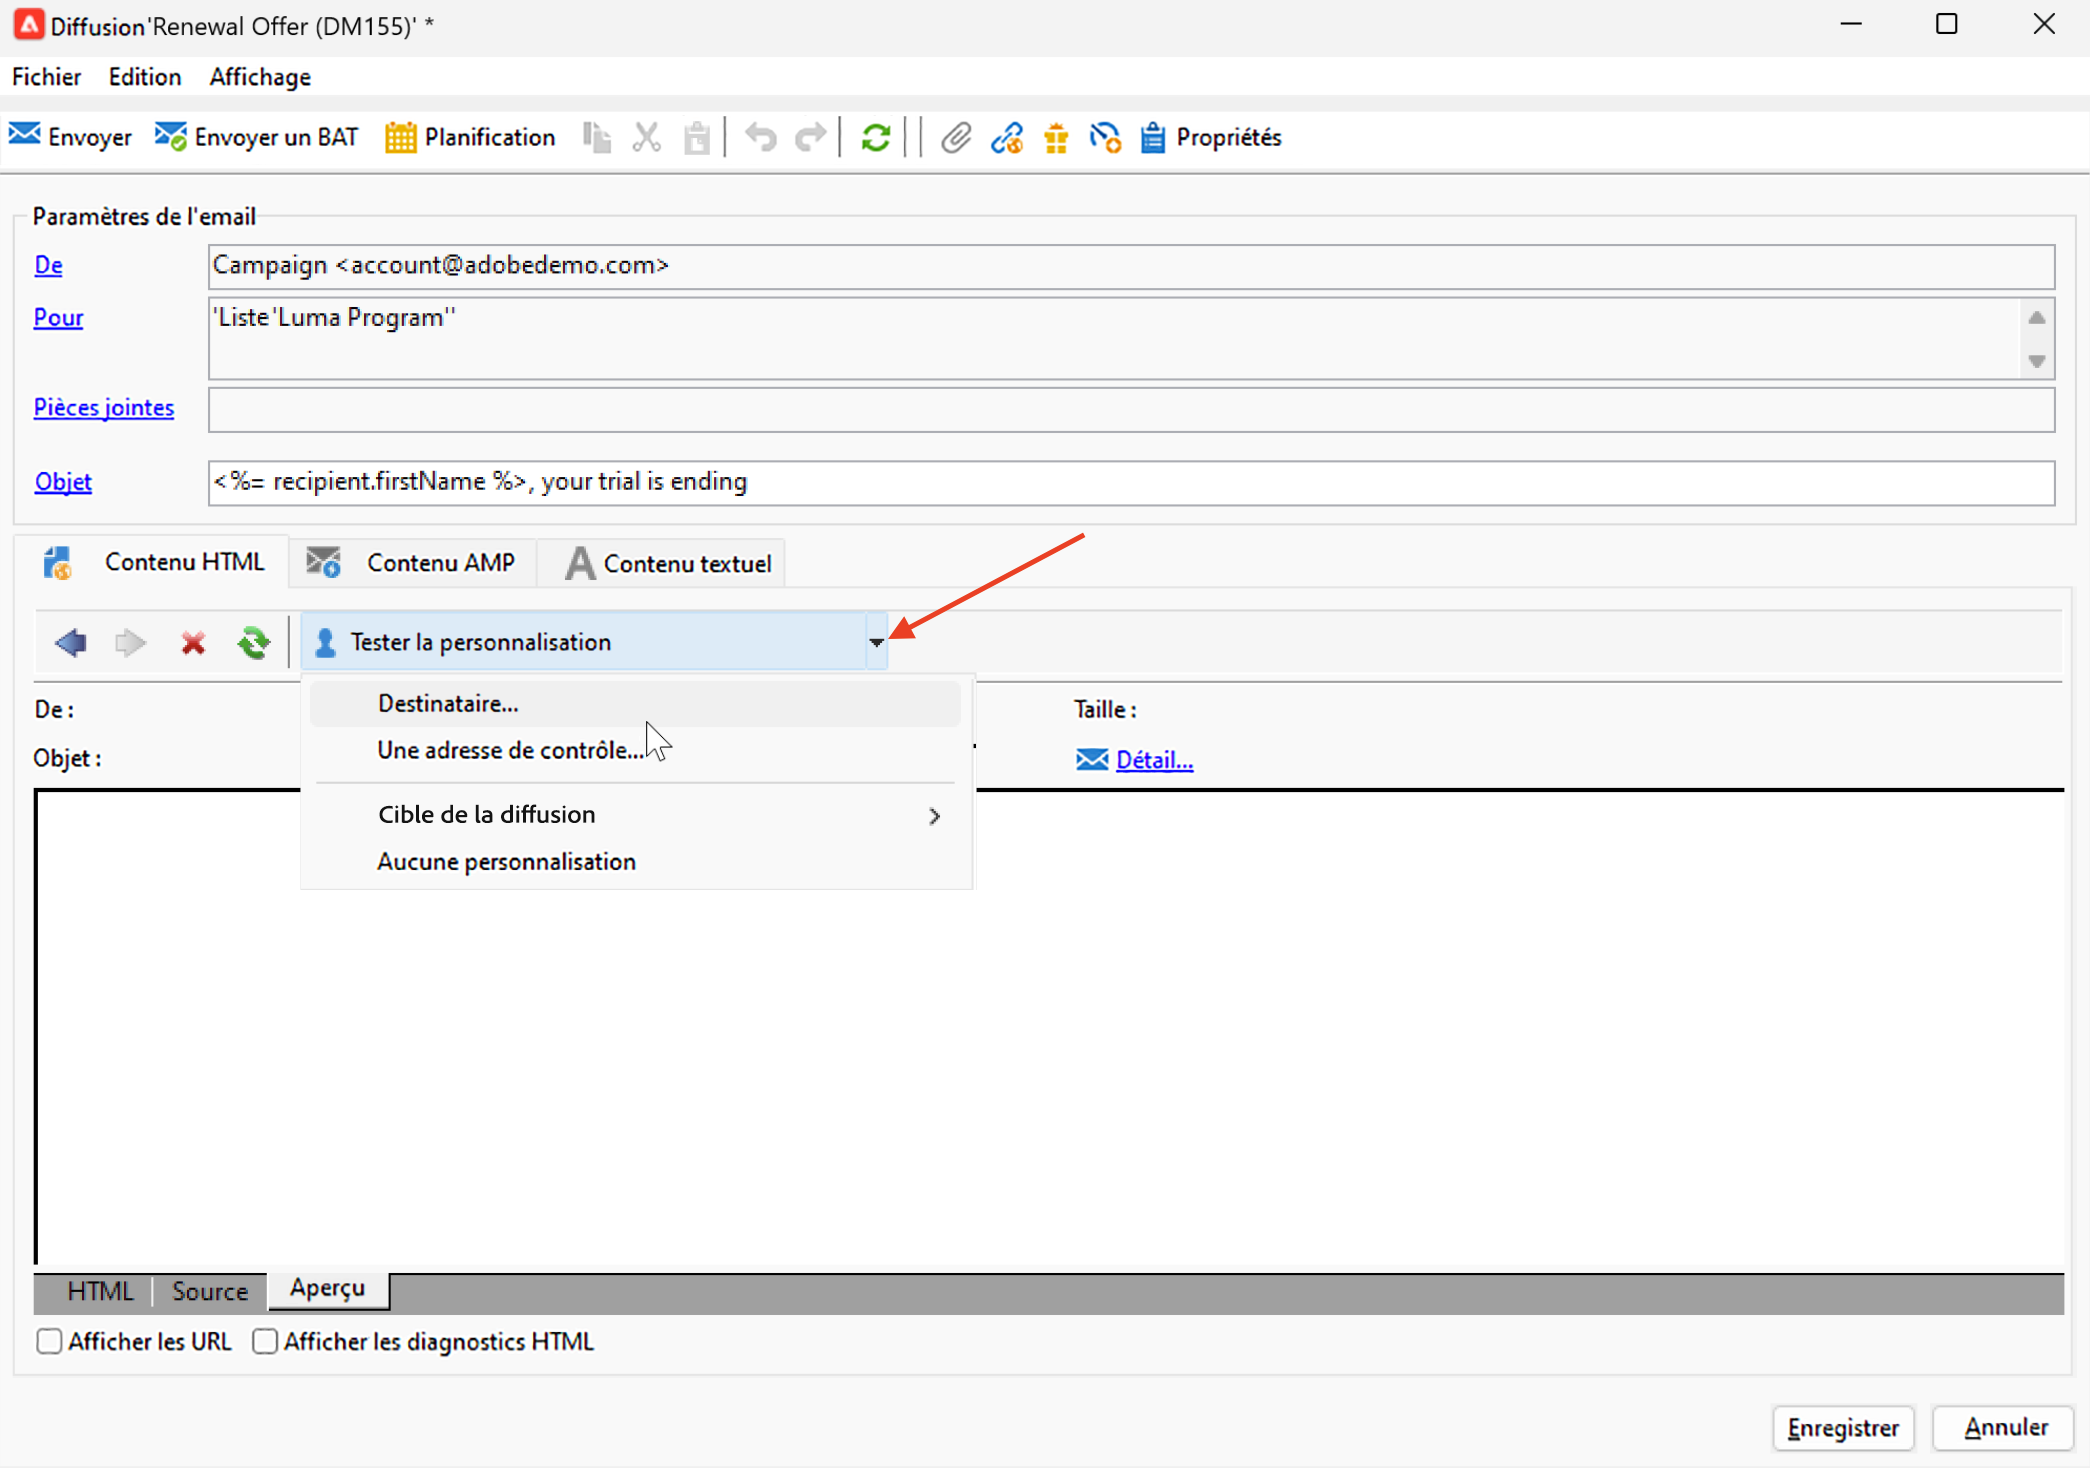This screenshot has height=1468, width=2090.
Task: Expand Tester la personnalisation dropdown arrow
Action: tap(875, 642)
